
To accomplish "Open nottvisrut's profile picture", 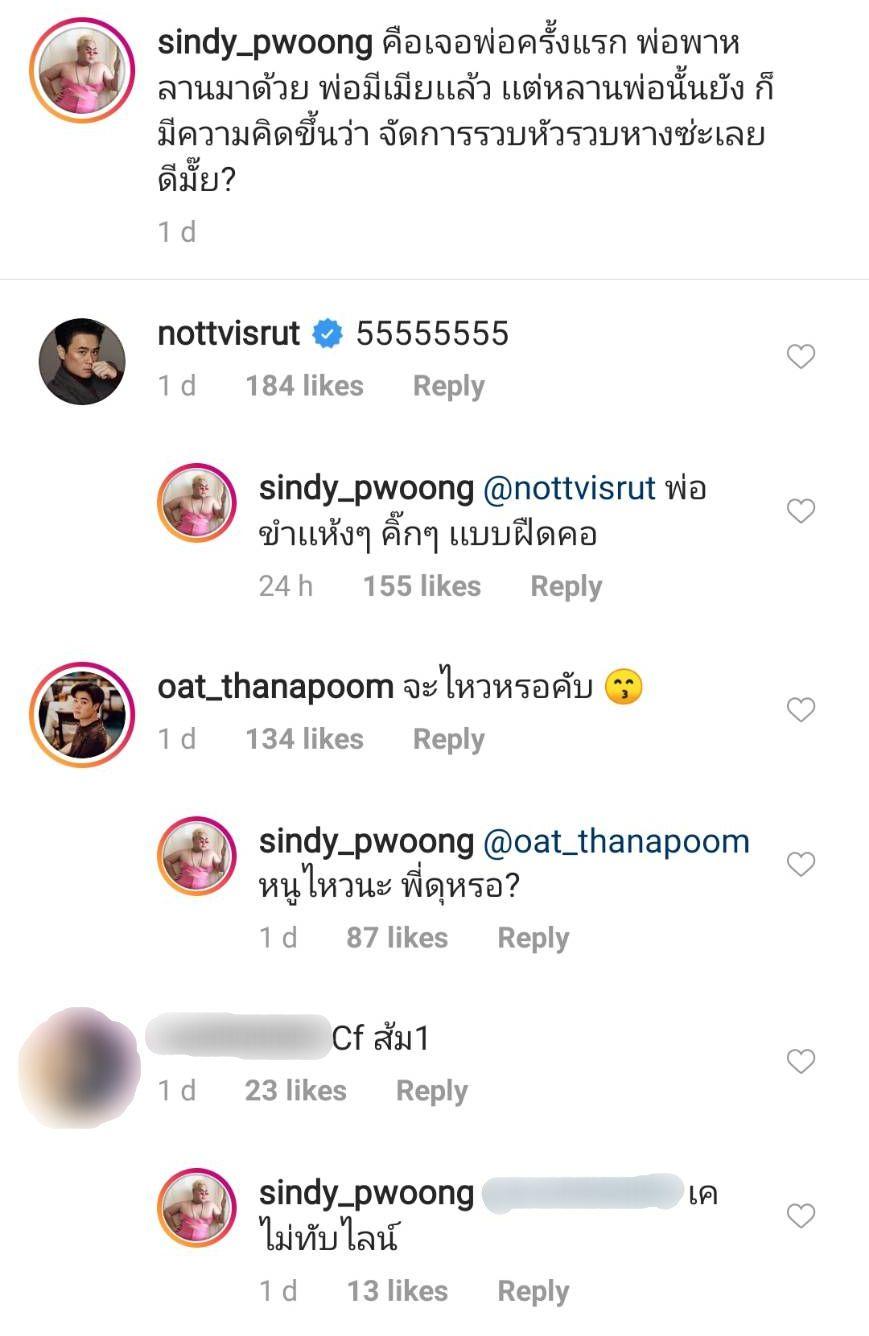I will (x=82, y=362).
